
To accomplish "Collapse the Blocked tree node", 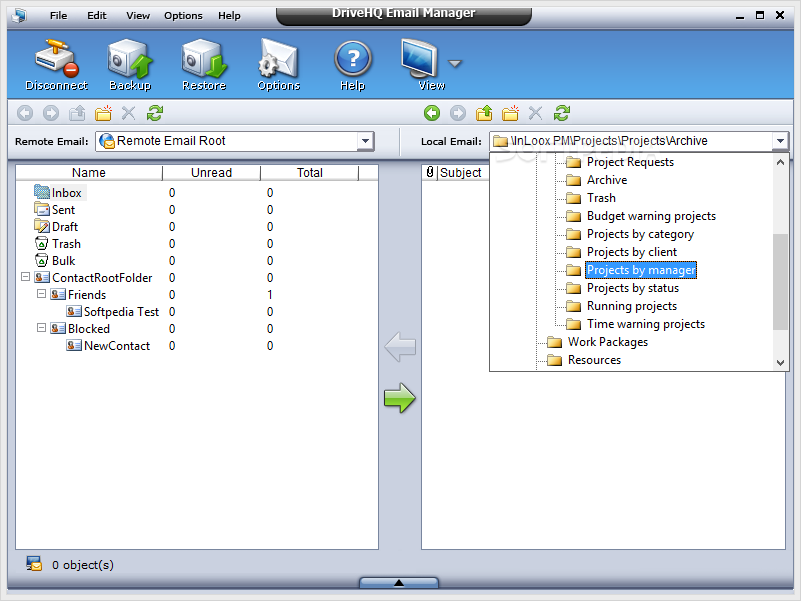I will pos(41,328).
